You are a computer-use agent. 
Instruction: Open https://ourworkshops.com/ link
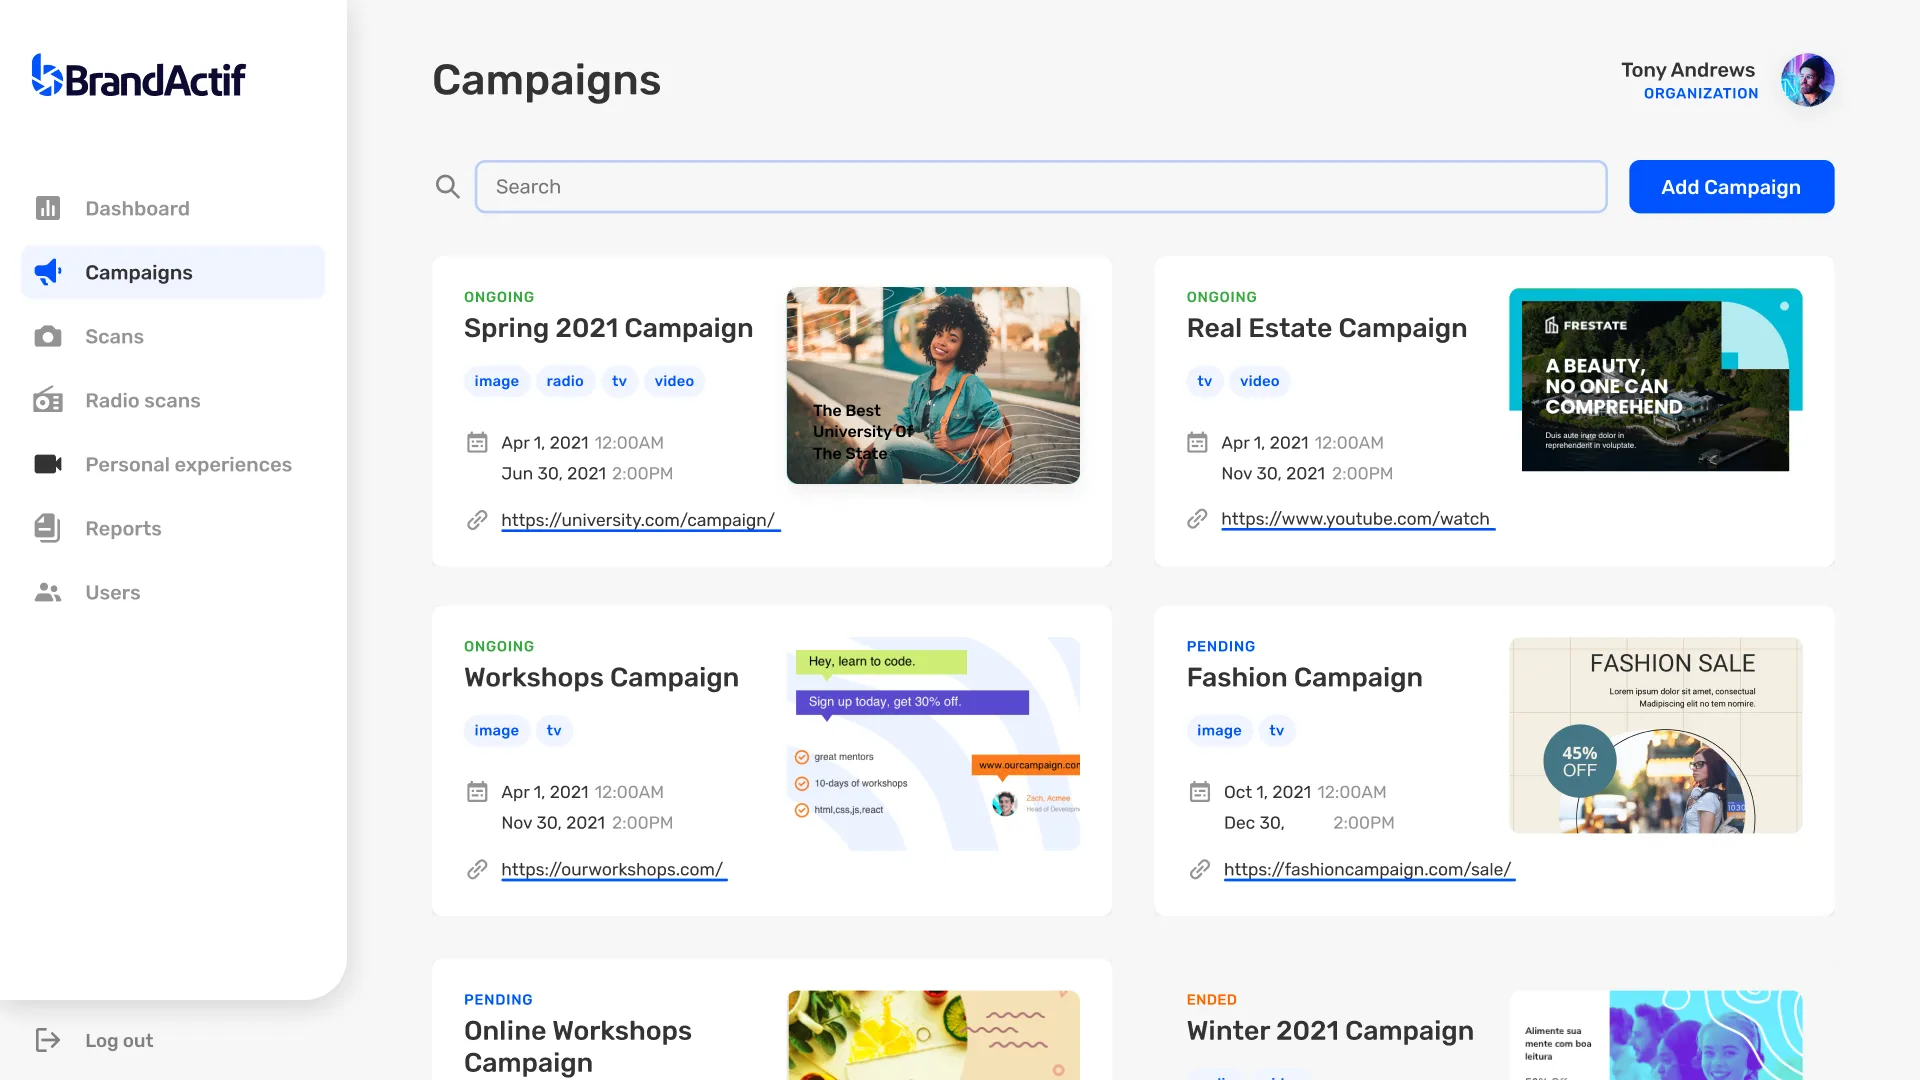pos(614,869)
